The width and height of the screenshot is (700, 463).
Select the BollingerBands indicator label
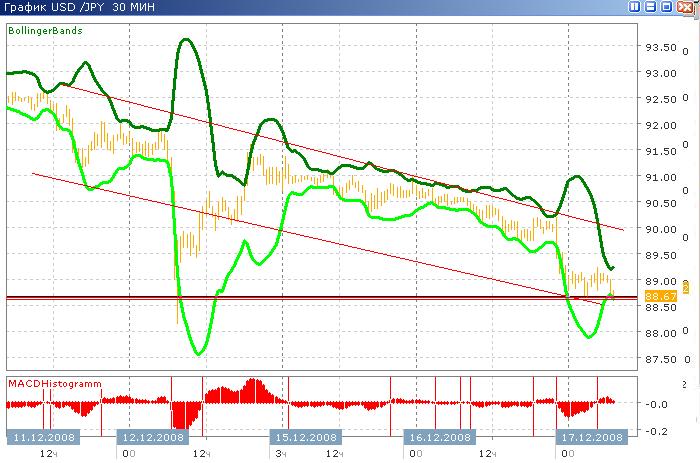tap(45, 31)
